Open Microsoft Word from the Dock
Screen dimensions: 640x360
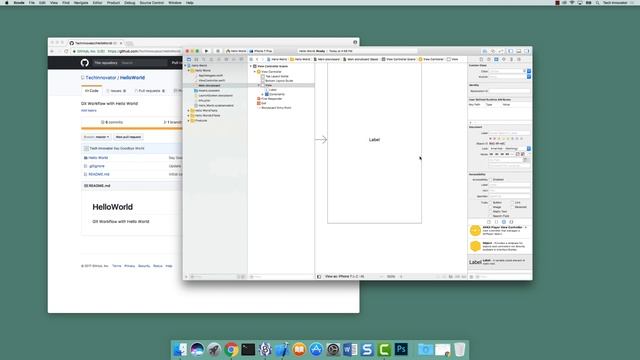click(350, 349)
